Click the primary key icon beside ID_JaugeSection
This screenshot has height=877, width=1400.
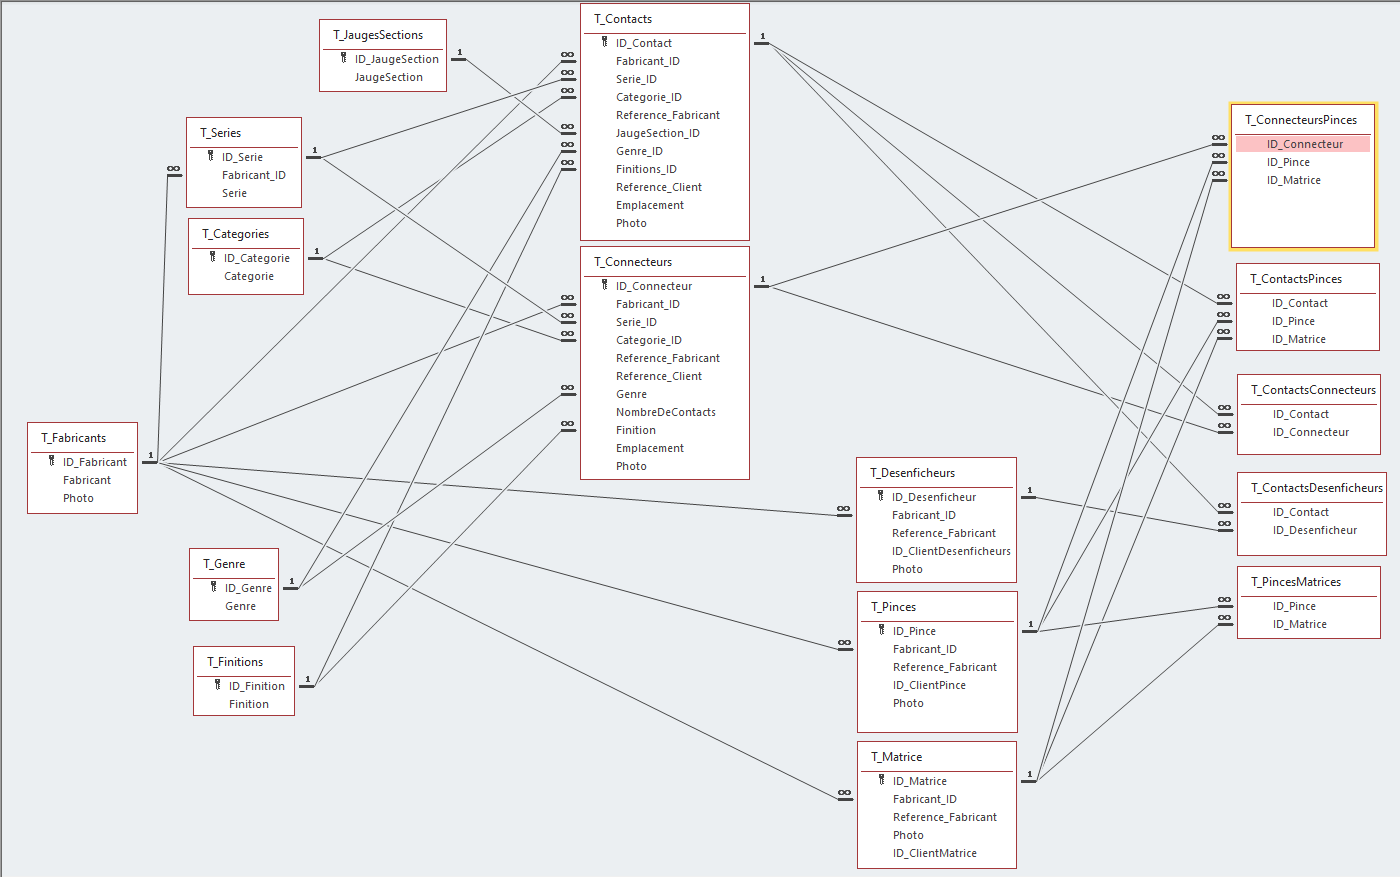(x=343, y=58)
